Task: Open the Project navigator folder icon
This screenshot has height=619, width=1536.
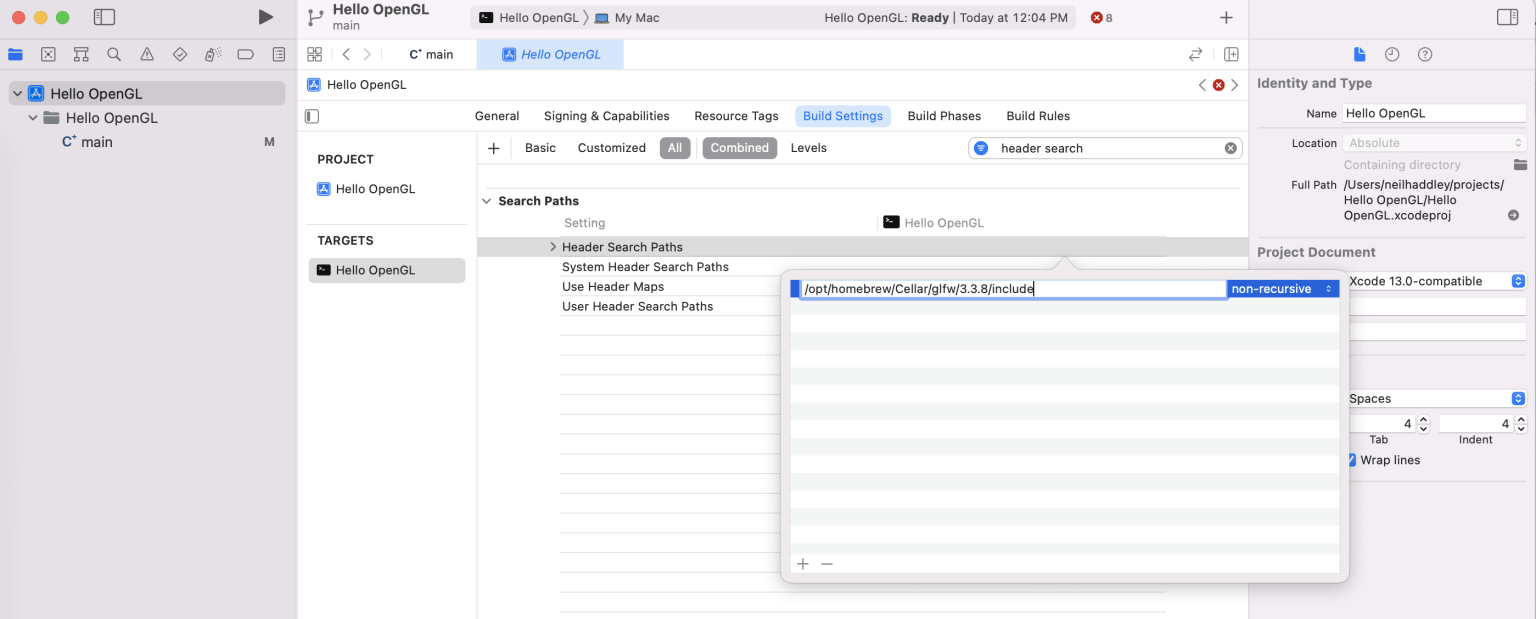Action: pos(15,54)
